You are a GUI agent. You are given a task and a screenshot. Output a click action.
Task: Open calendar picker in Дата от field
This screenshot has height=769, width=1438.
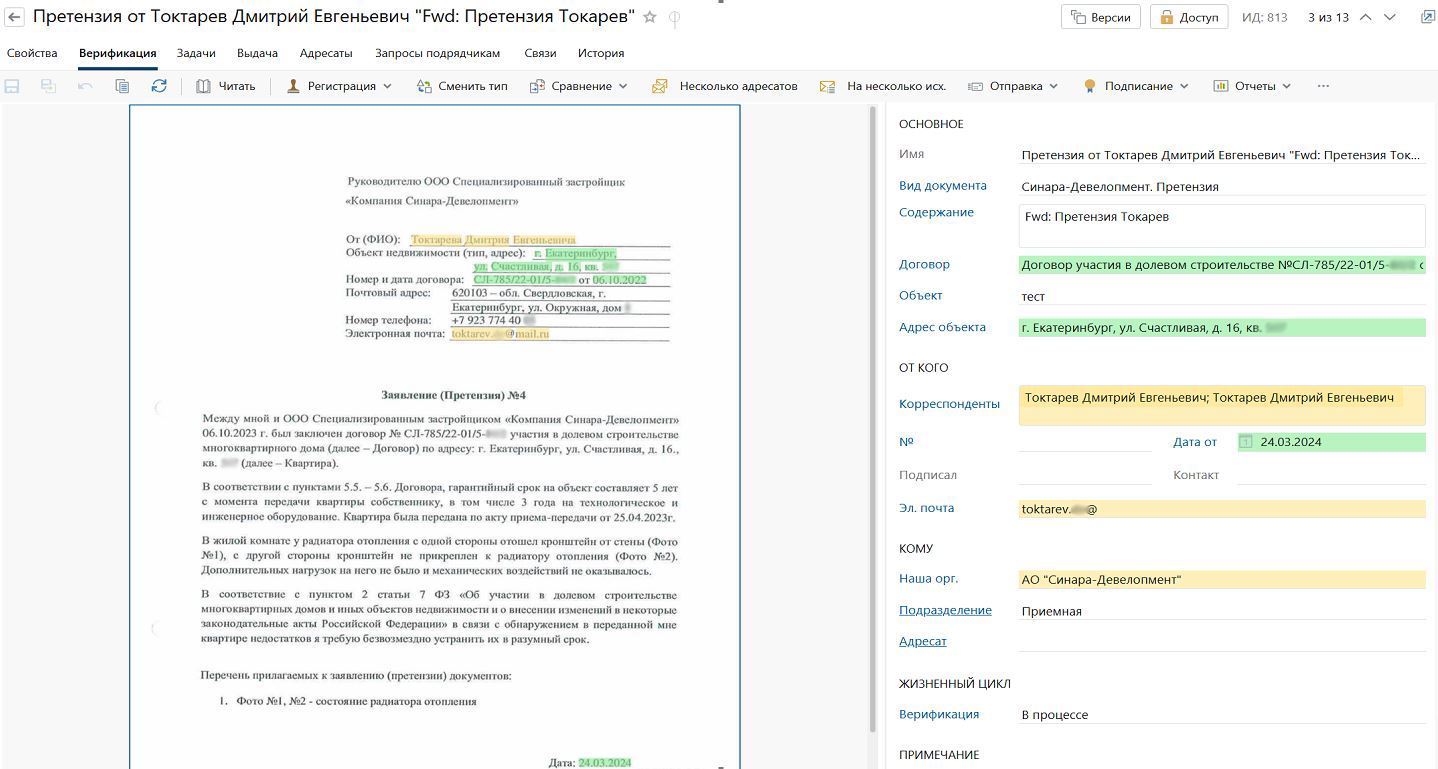1246,442
